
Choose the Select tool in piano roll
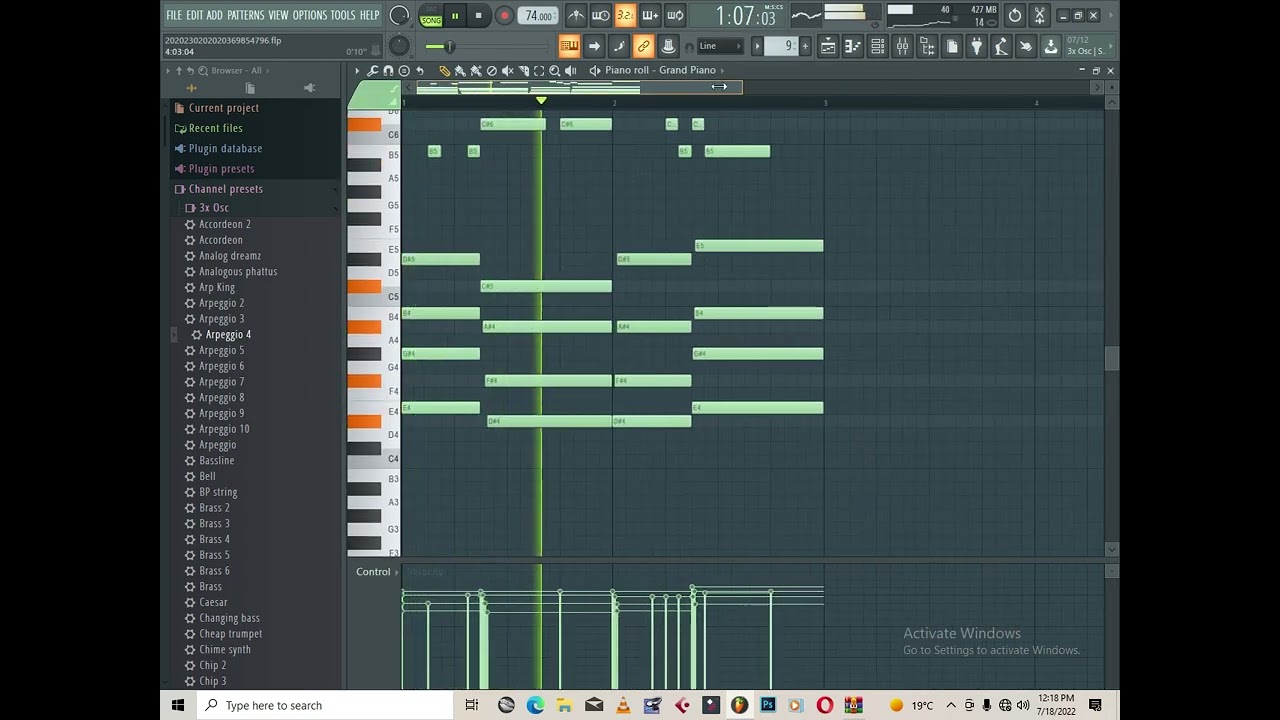pyautogui.click(x=539, y=70)
